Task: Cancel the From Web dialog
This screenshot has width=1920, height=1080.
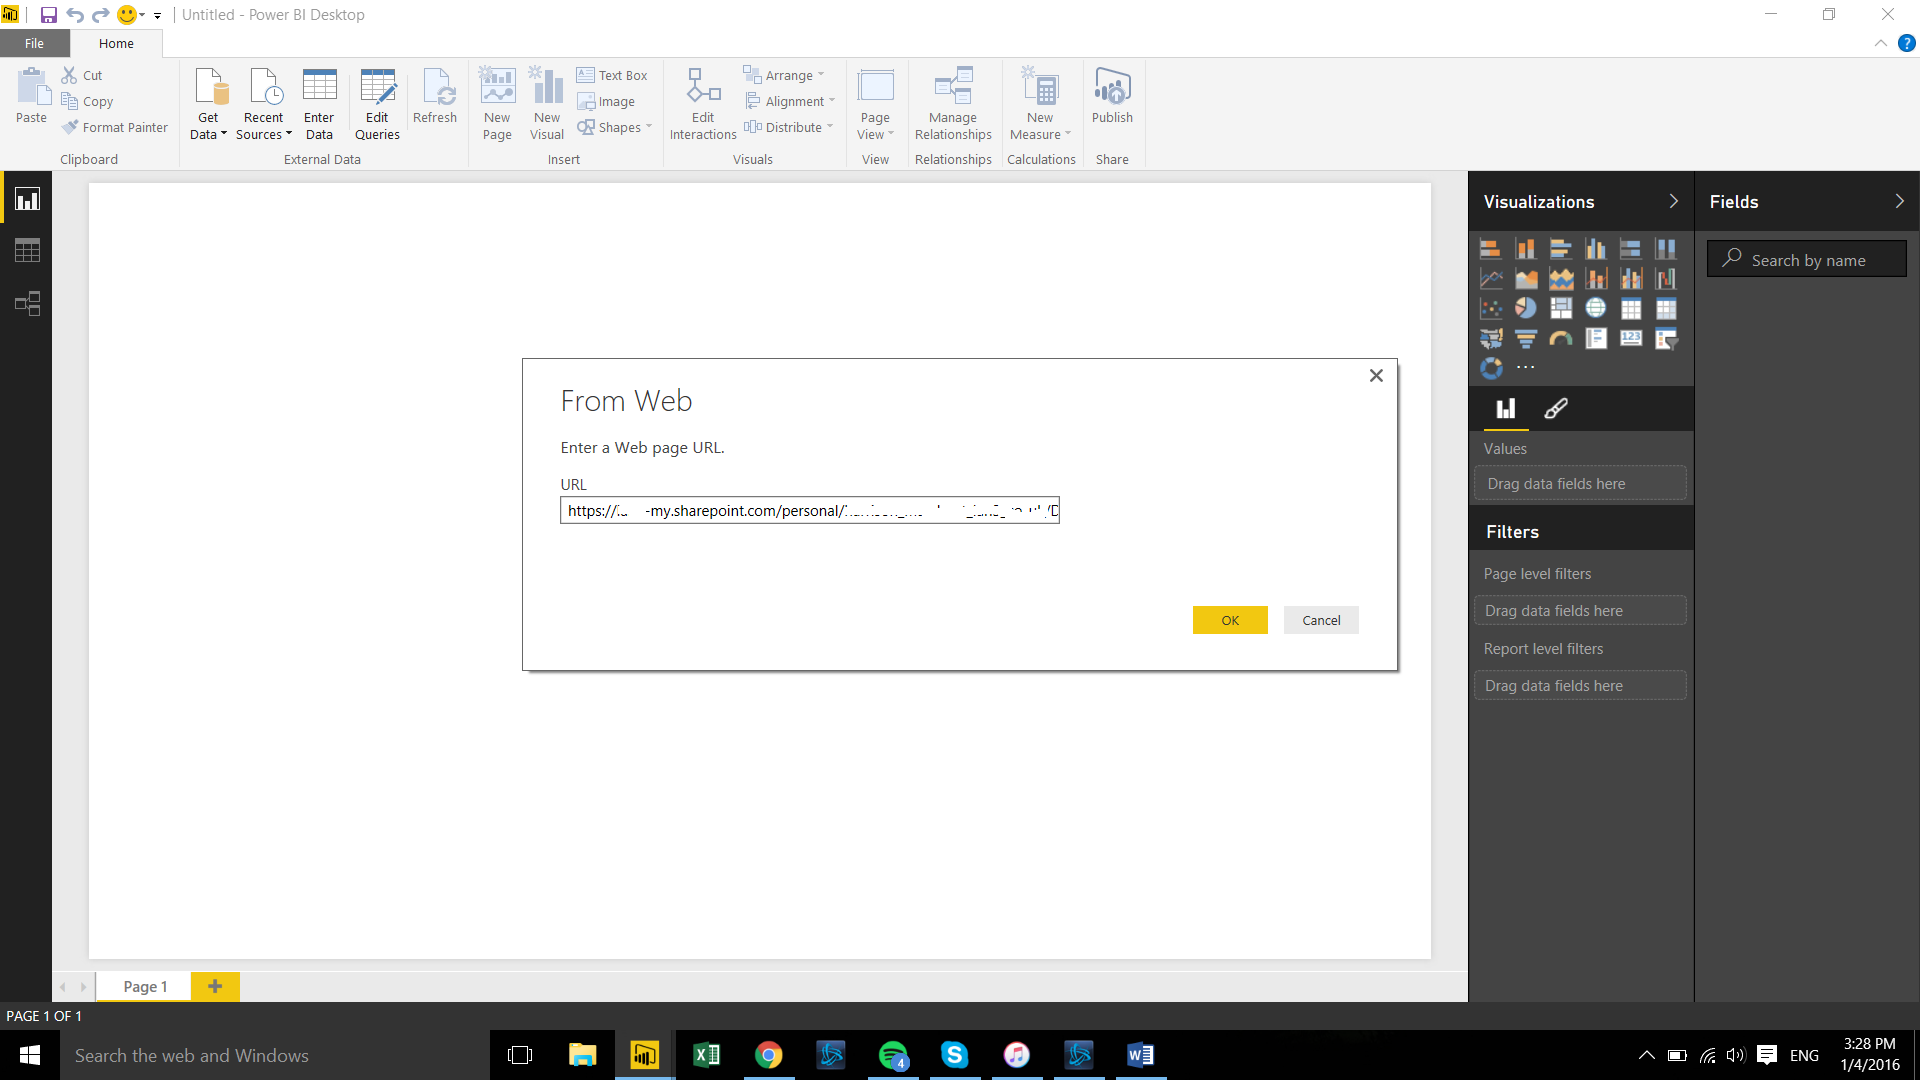Action: [x=1321, y=620]
